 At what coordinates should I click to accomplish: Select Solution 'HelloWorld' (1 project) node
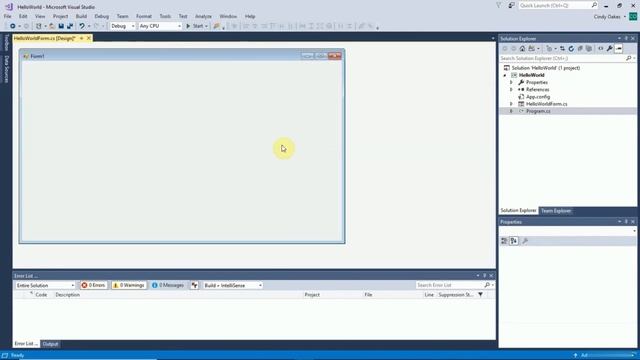(546, 68)
